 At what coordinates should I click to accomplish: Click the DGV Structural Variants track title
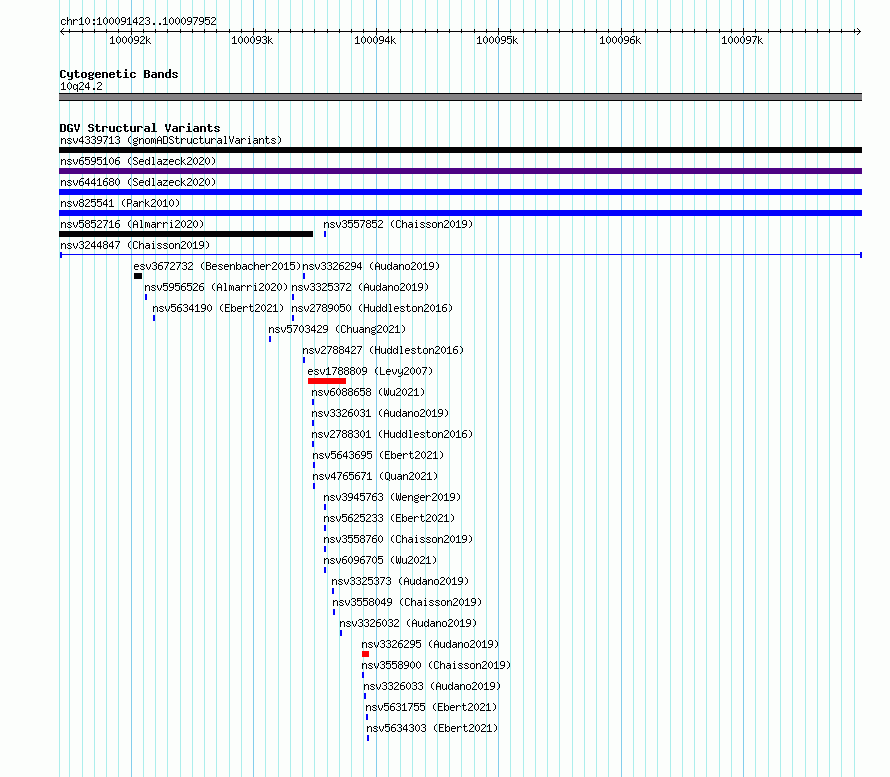point(140,128)
